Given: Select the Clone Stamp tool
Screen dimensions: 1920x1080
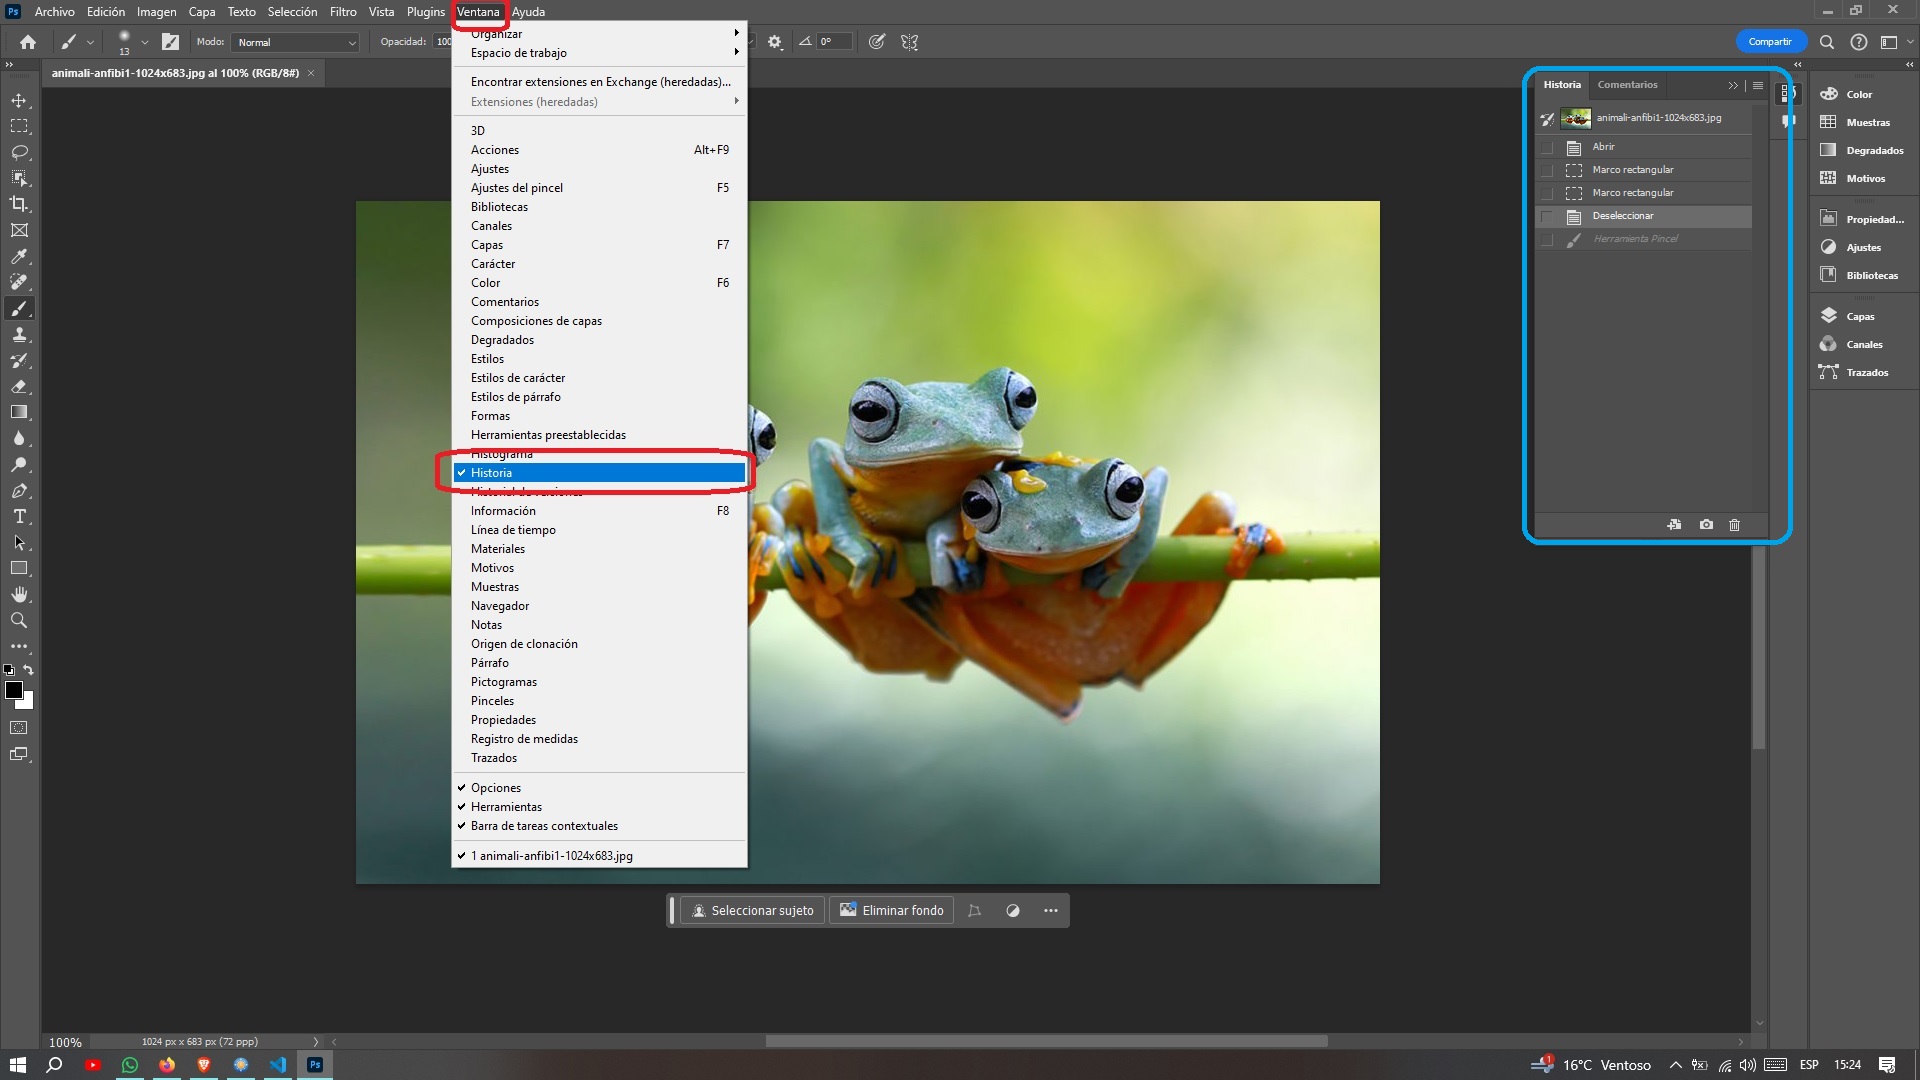Looking at the screenshot, I should (19, 334).
